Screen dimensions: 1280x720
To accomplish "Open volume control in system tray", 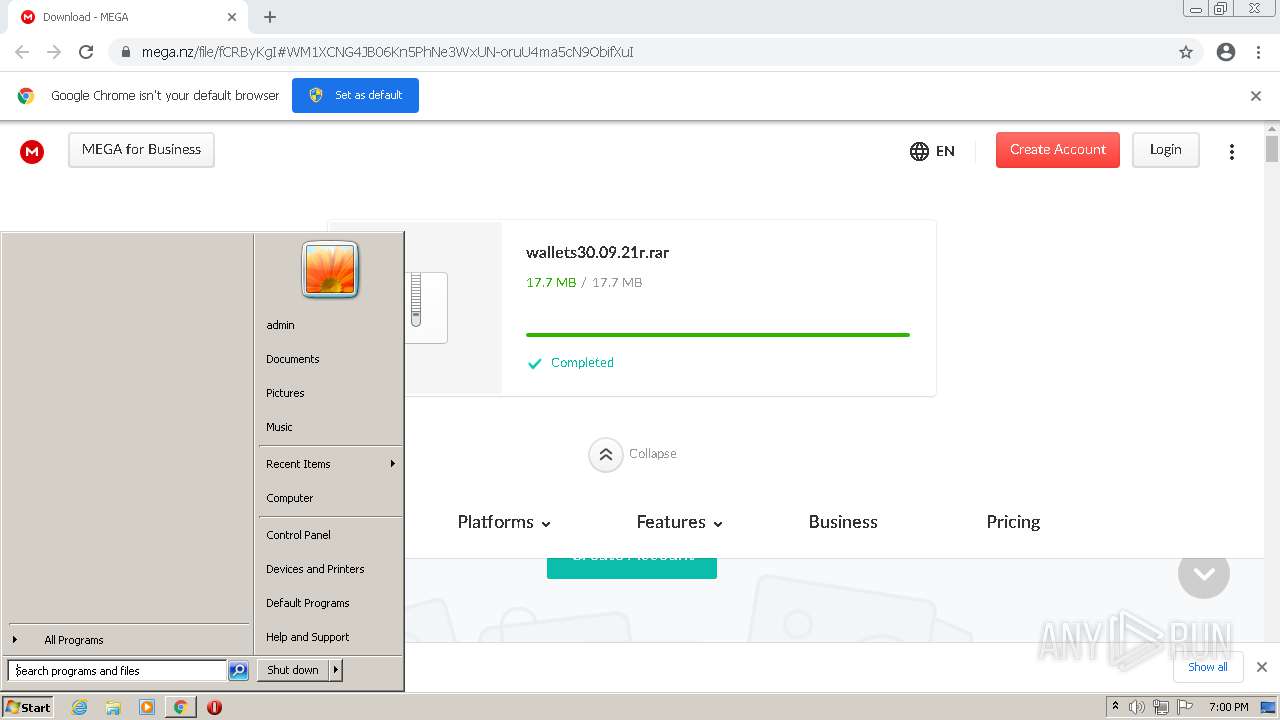I will [x=1137, y=707].
